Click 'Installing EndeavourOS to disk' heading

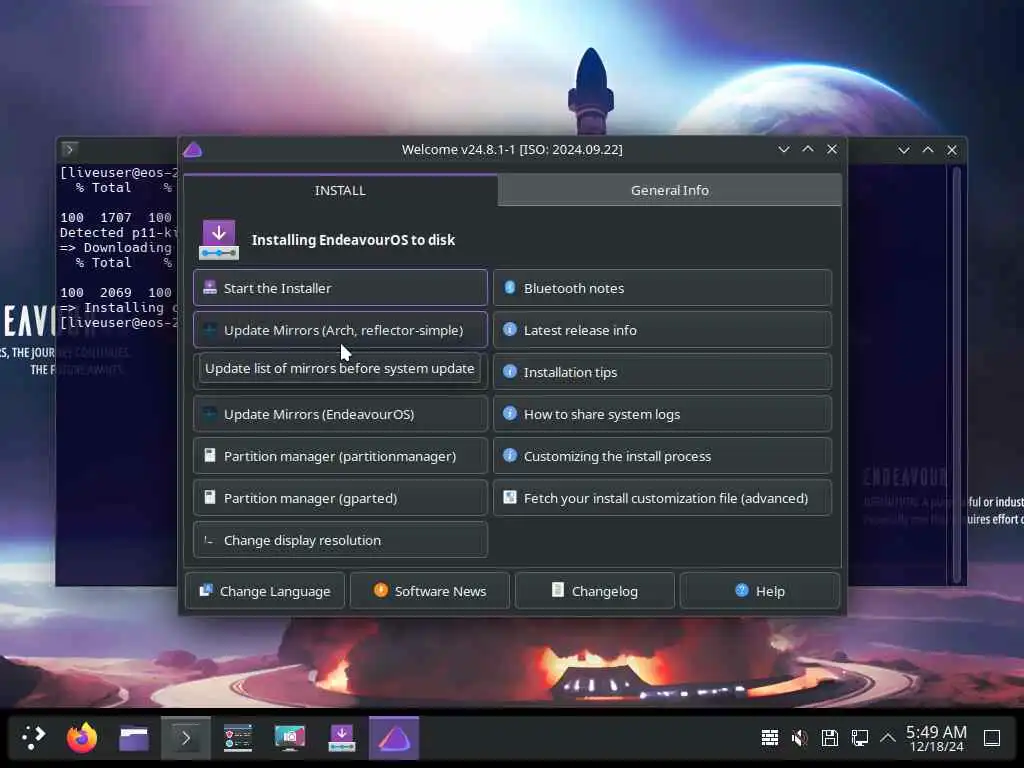[x=353, y=240]
